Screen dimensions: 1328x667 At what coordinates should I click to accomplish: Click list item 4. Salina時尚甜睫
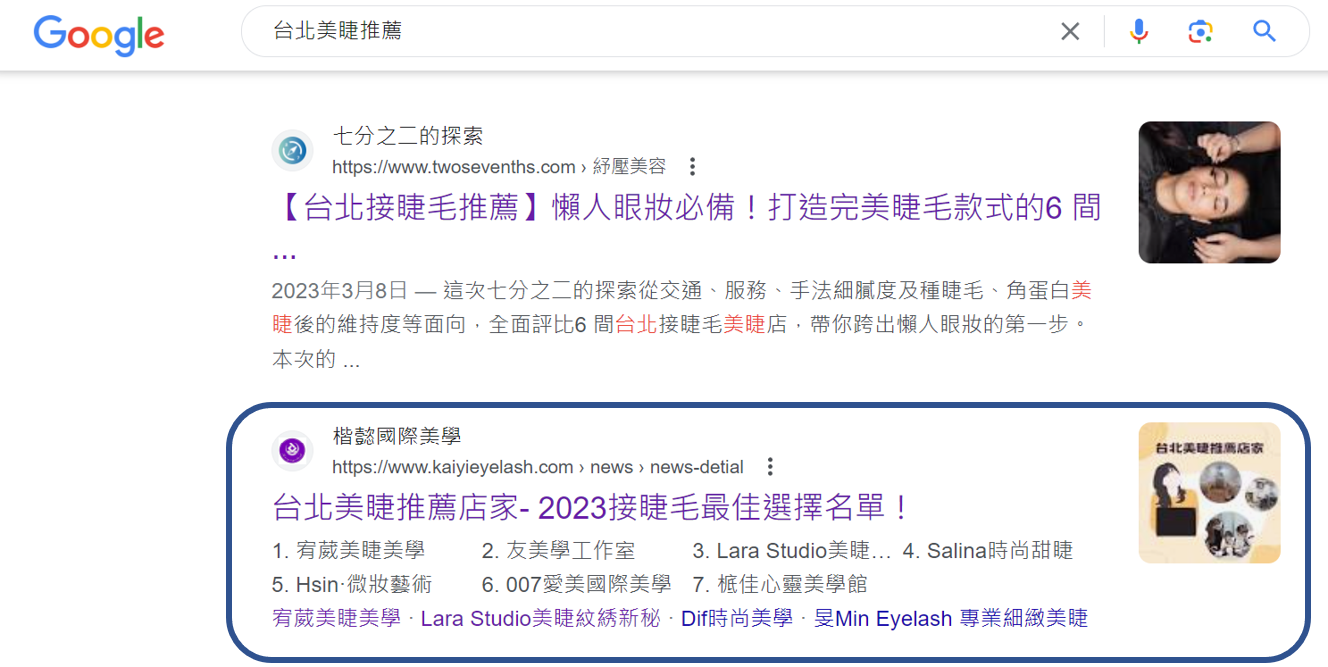(988, 551)
